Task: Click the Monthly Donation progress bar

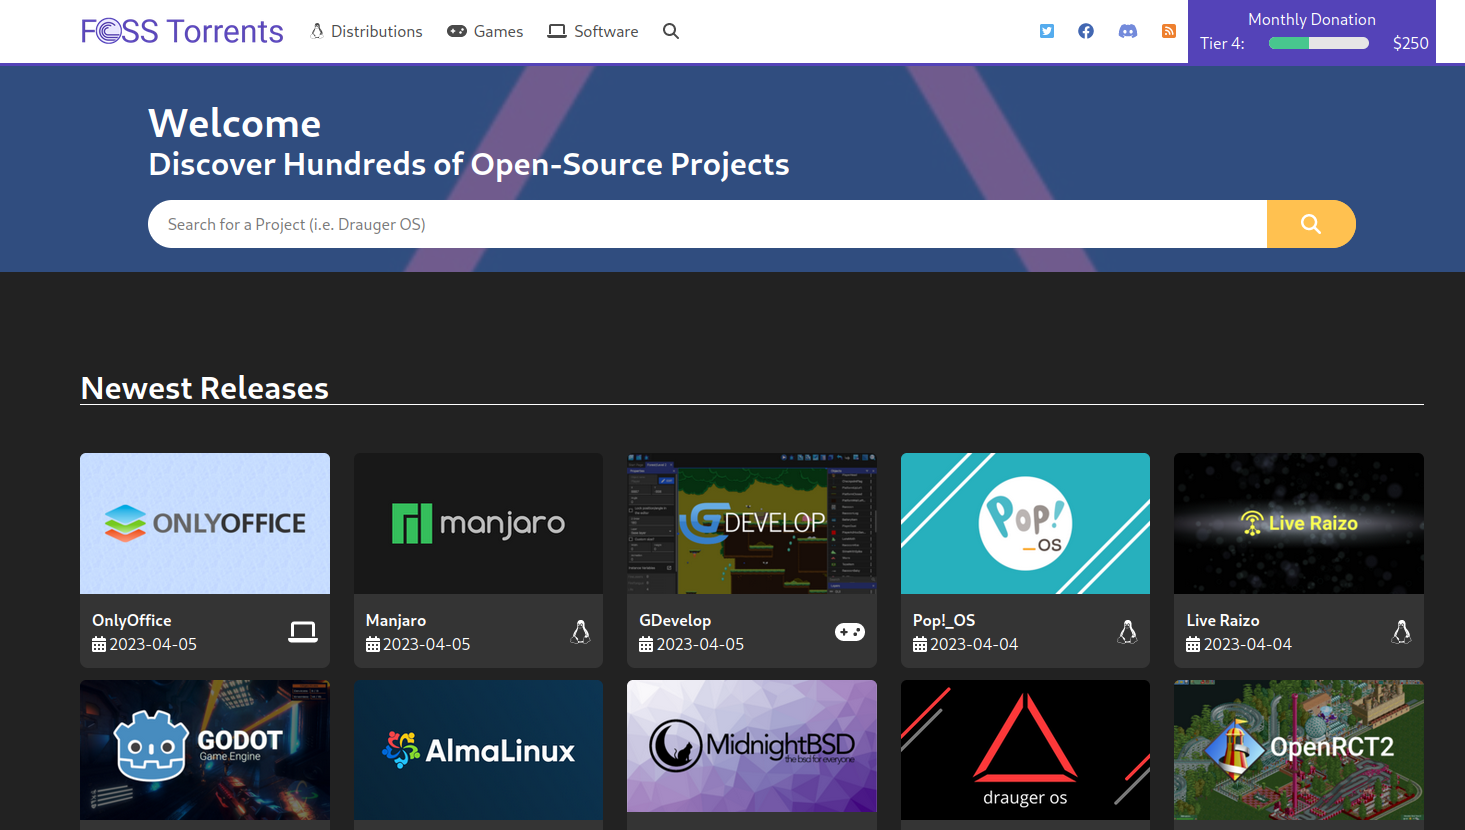Action: tap(1318, 43)
